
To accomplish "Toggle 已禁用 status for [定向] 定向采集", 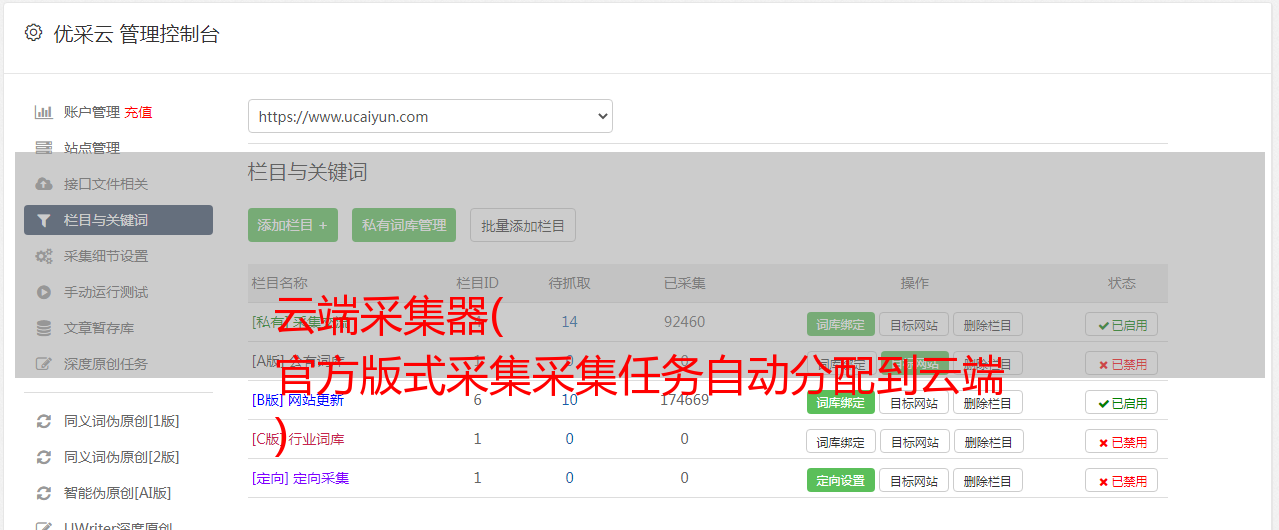I will pyautogui.click(x=1122, y=480).
